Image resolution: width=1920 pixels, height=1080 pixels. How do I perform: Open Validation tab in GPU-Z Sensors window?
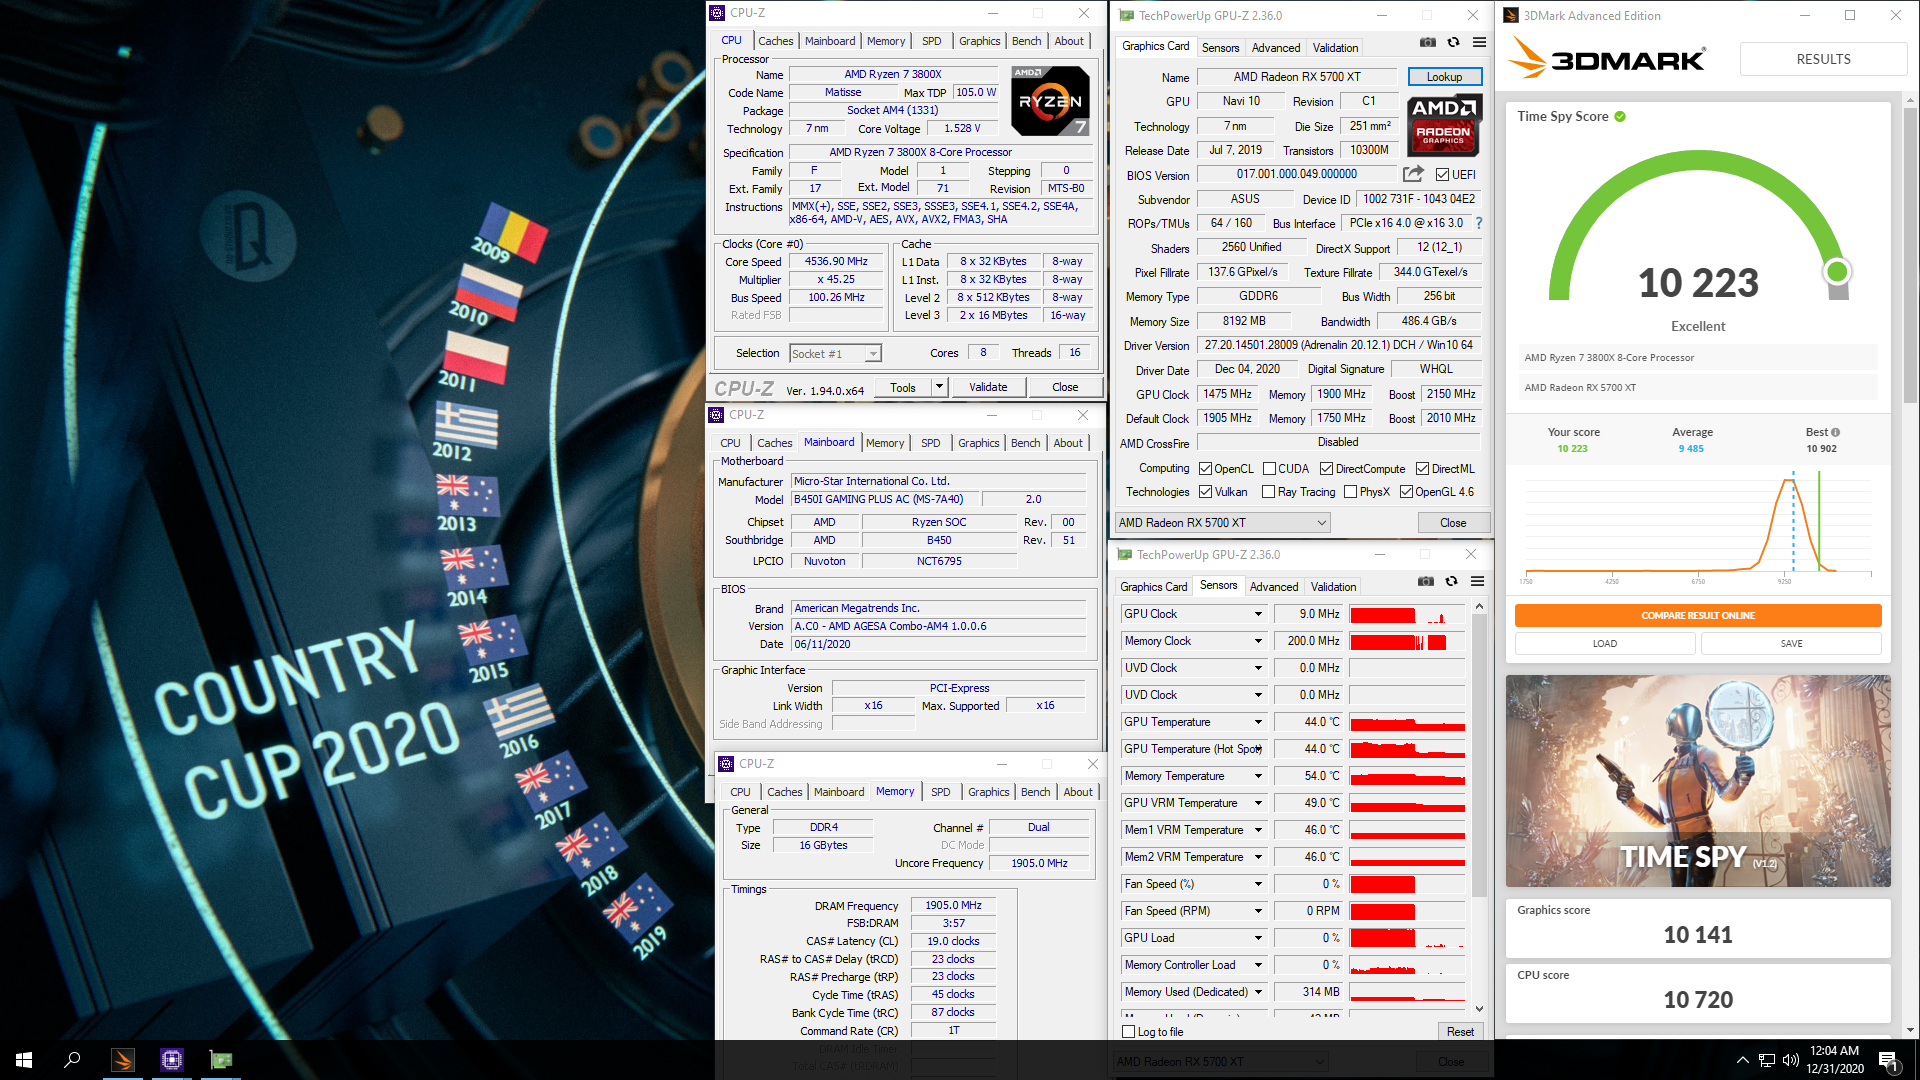pos(1333,587)
